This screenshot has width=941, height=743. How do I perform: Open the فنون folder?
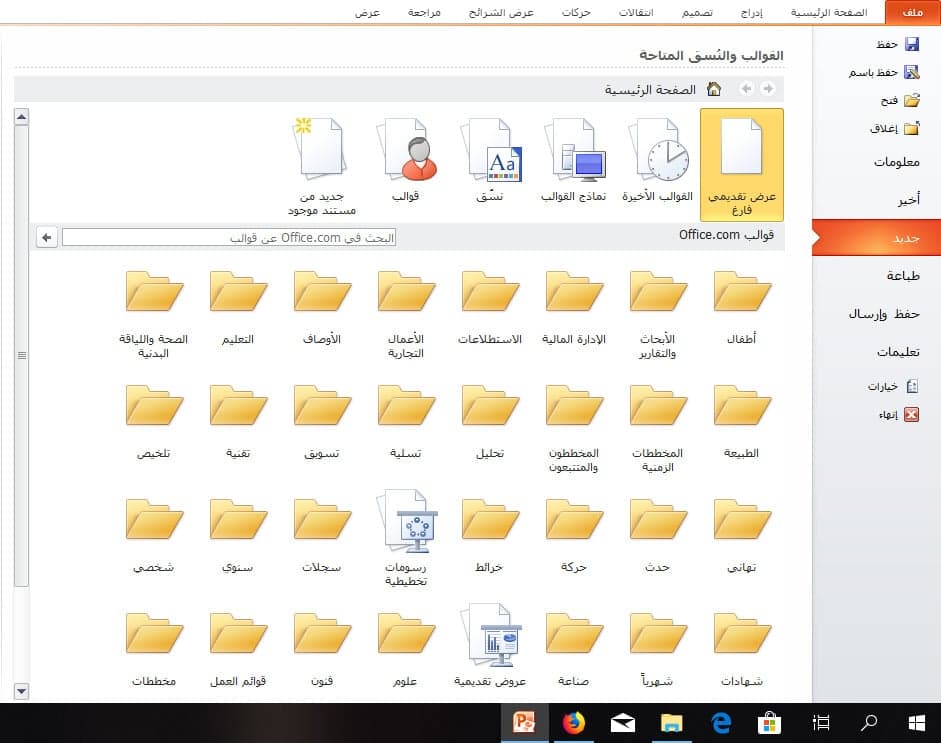click(322, 649)
